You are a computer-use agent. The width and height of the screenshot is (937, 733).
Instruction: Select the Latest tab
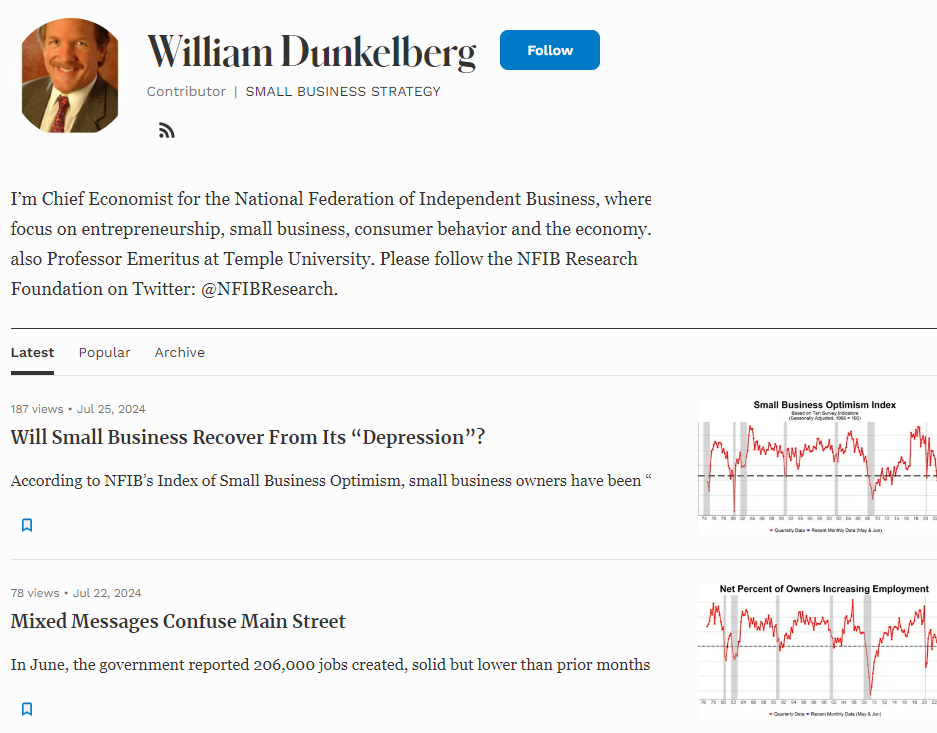(32, 353)
